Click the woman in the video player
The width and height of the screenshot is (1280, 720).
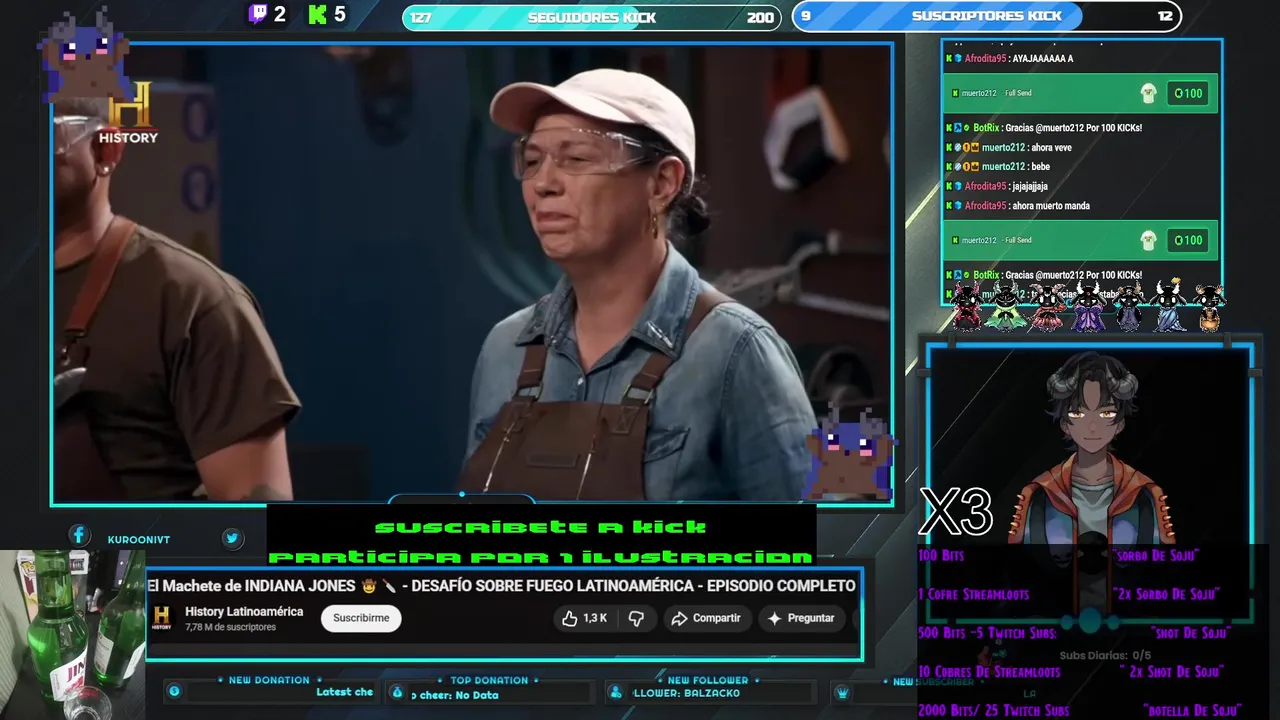[x=641, y=285]
